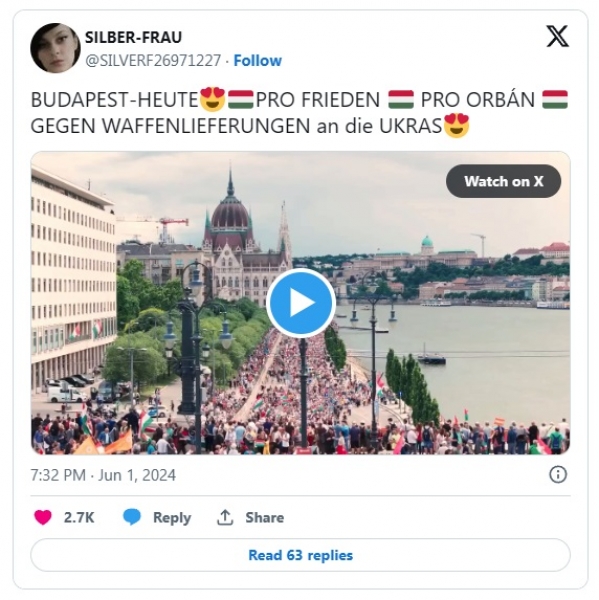Click the pink heart like icon

pos(43,517)
